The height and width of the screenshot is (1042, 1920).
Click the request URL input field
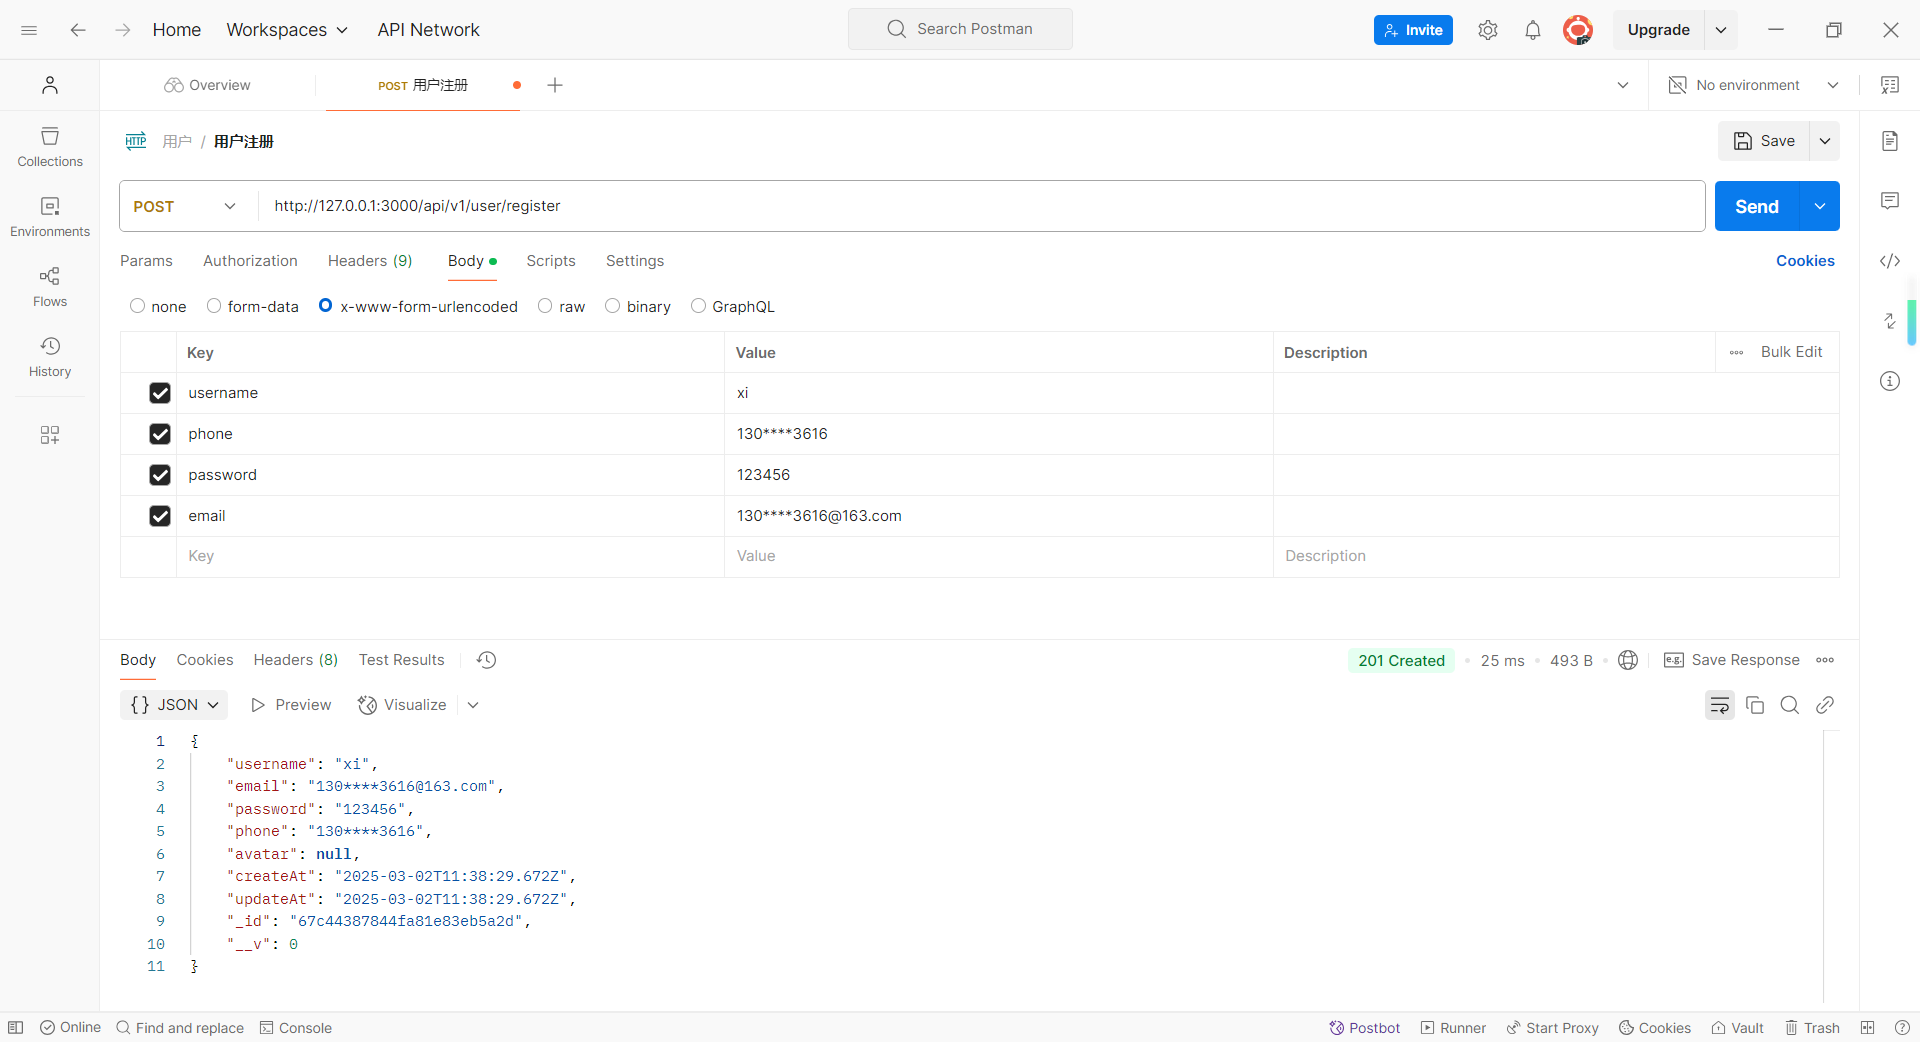(980, 206)
